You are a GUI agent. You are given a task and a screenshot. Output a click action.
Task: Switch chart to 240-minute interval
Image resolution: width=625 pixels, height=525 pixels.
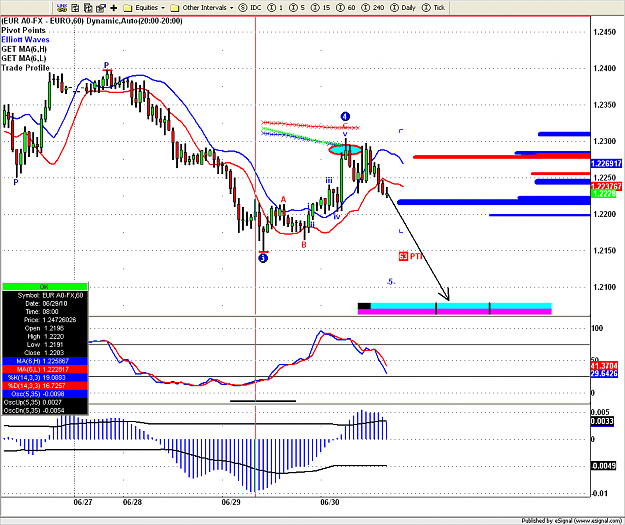pos(373,7)
